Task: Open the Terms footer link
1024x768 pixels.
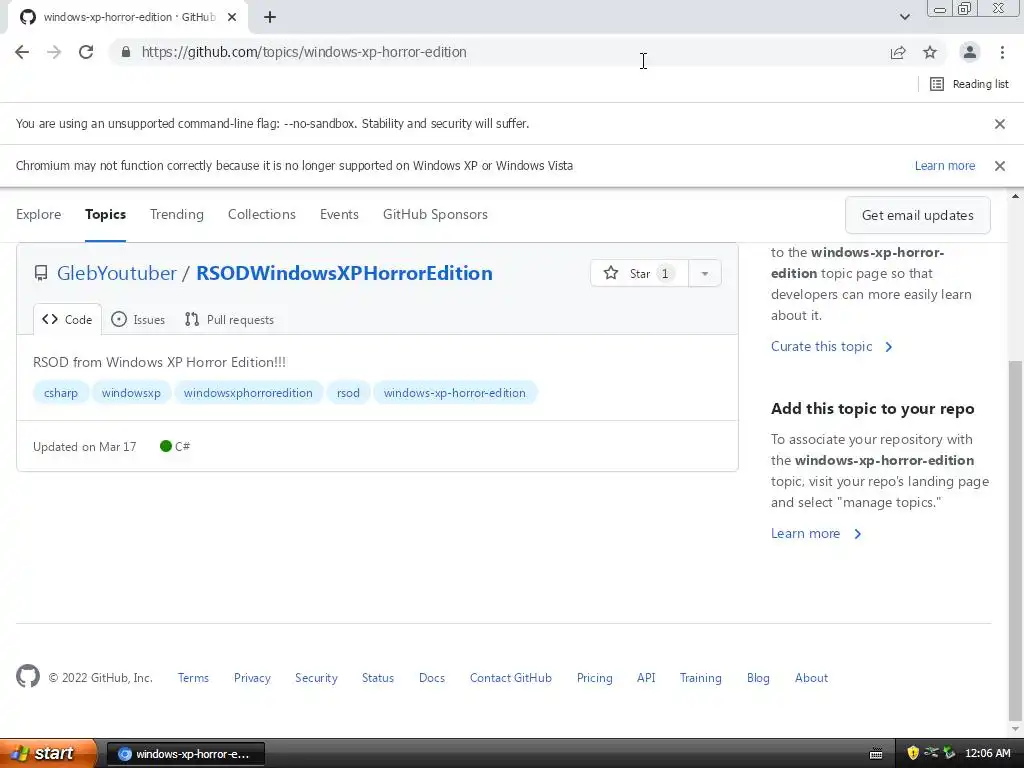Action: (193, 678)
